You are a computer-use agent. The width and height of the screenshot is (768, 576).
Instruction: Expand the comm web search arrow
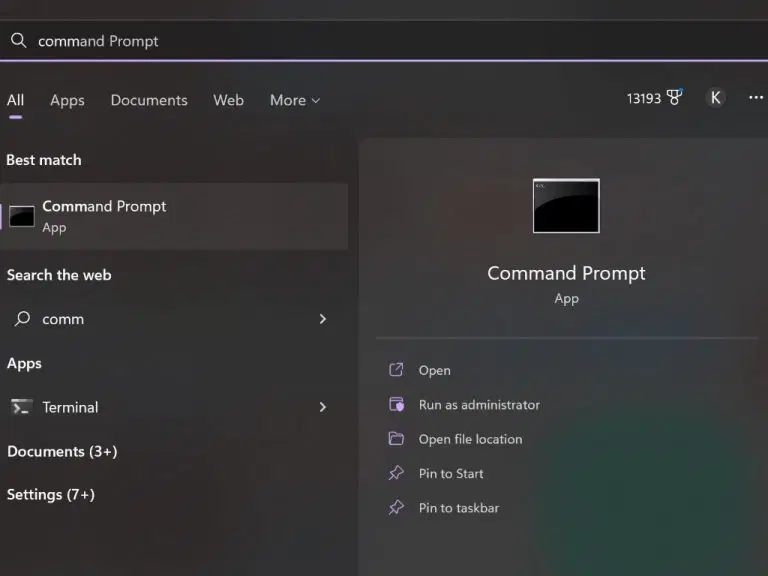click(x=322, y=319)
